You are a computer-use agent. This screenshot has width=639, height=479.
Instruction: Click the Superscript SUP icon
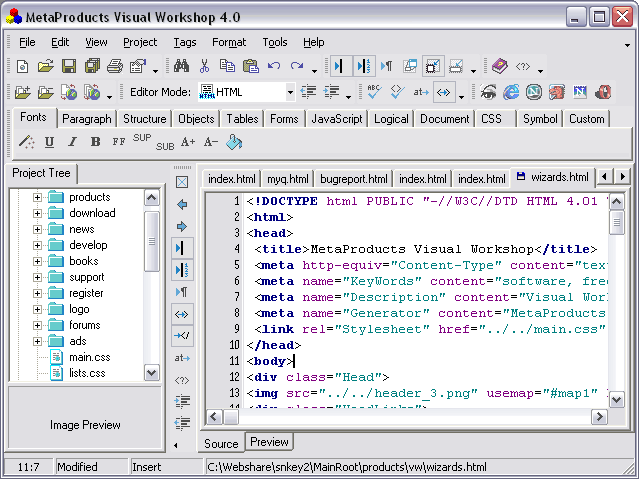pyautogui.click(x=142, y=139)
